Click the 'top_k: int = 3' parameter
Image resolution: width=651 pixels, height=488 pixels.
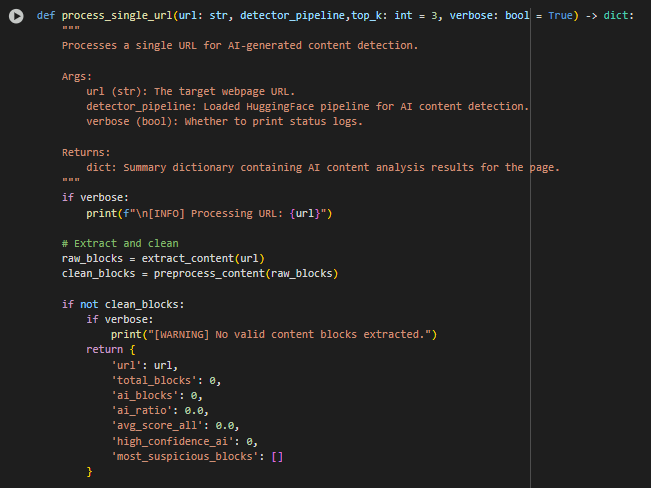(394, 16)
